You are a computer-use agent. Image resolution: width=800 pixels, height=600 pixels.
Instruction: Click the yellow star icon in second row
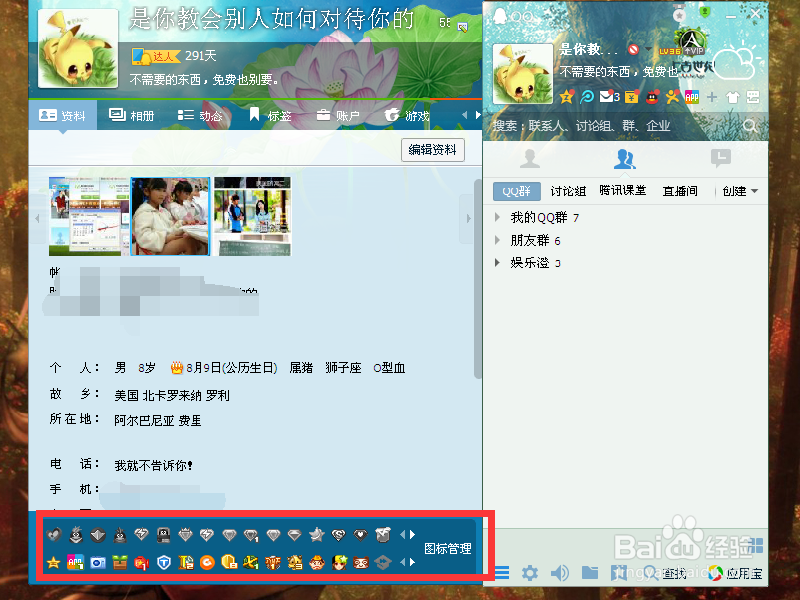[54, 562]
